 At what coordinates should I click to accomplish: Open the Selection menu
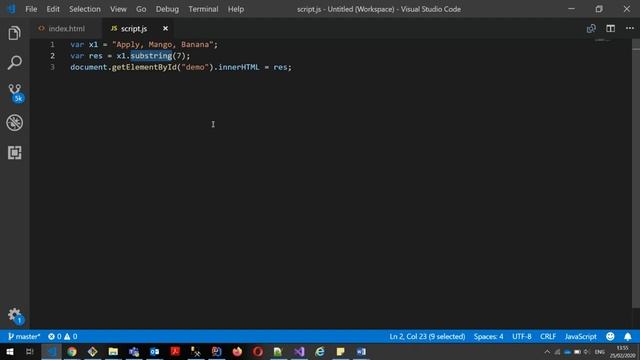pyautogui.click(x=84, y=9)
